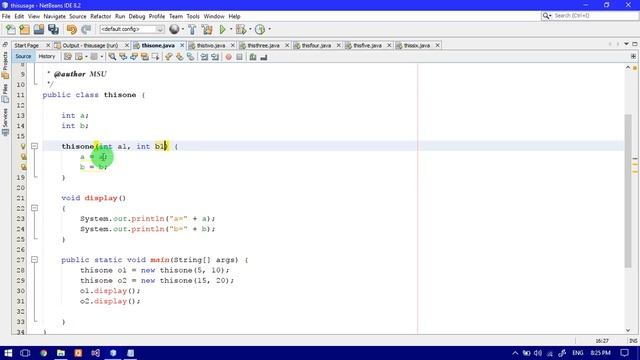Screen dimensions: 640x360
Task: Run the project with the green play button
Action: [222, 29]
